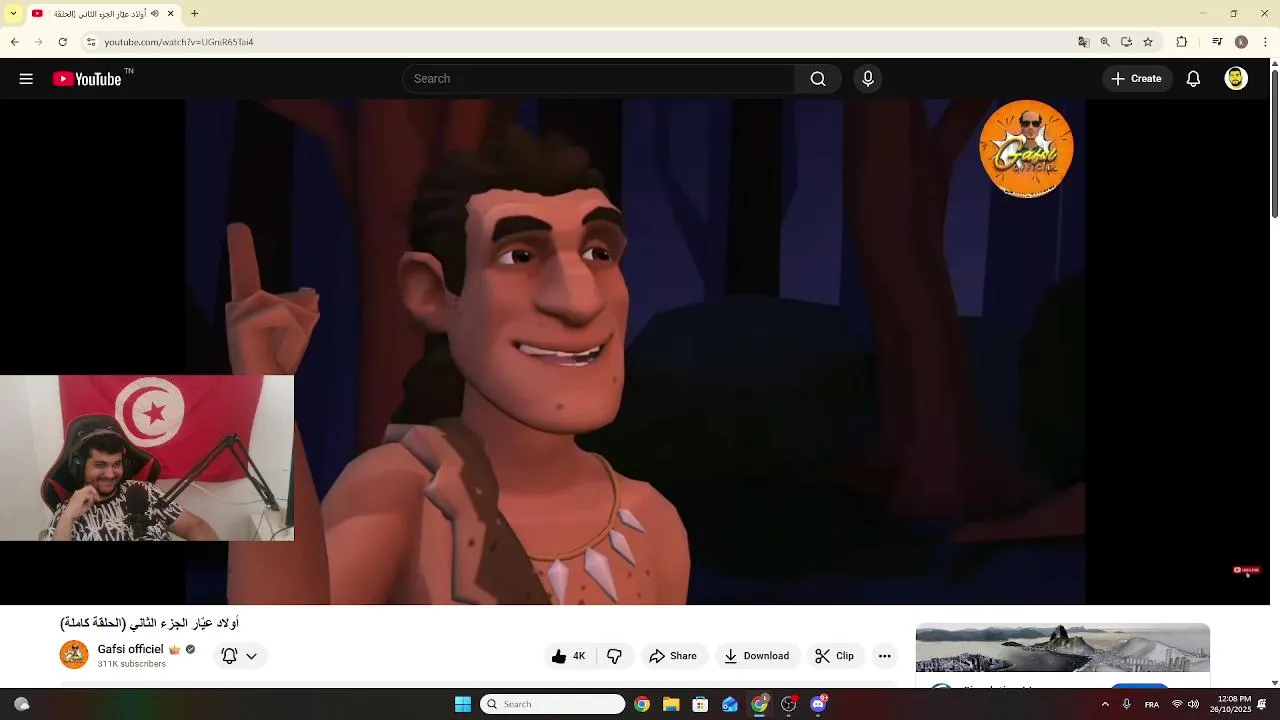Go back with browser back arrow
Viewport: 1280px width, 720px height.
tap(14, 42)
